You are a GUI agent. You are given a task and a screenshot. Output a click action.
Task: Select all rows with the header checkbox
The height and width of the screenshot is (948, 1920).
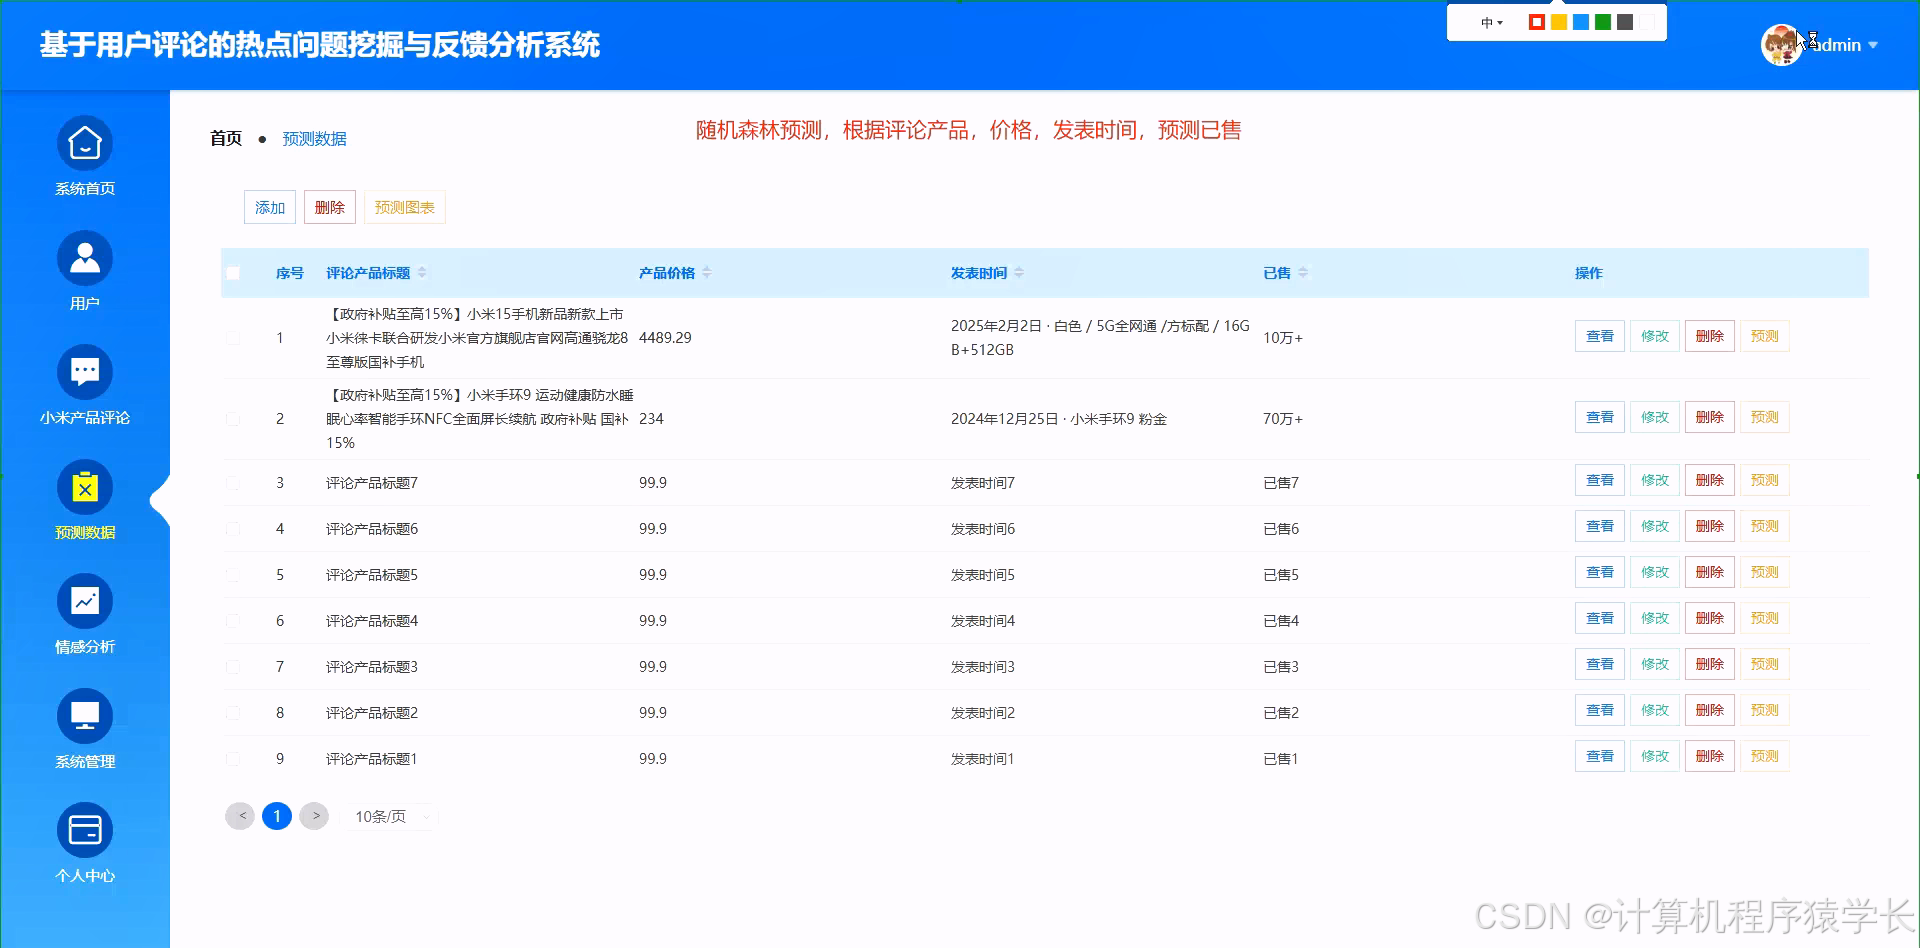pyautogui.click(x=233, y=272)
